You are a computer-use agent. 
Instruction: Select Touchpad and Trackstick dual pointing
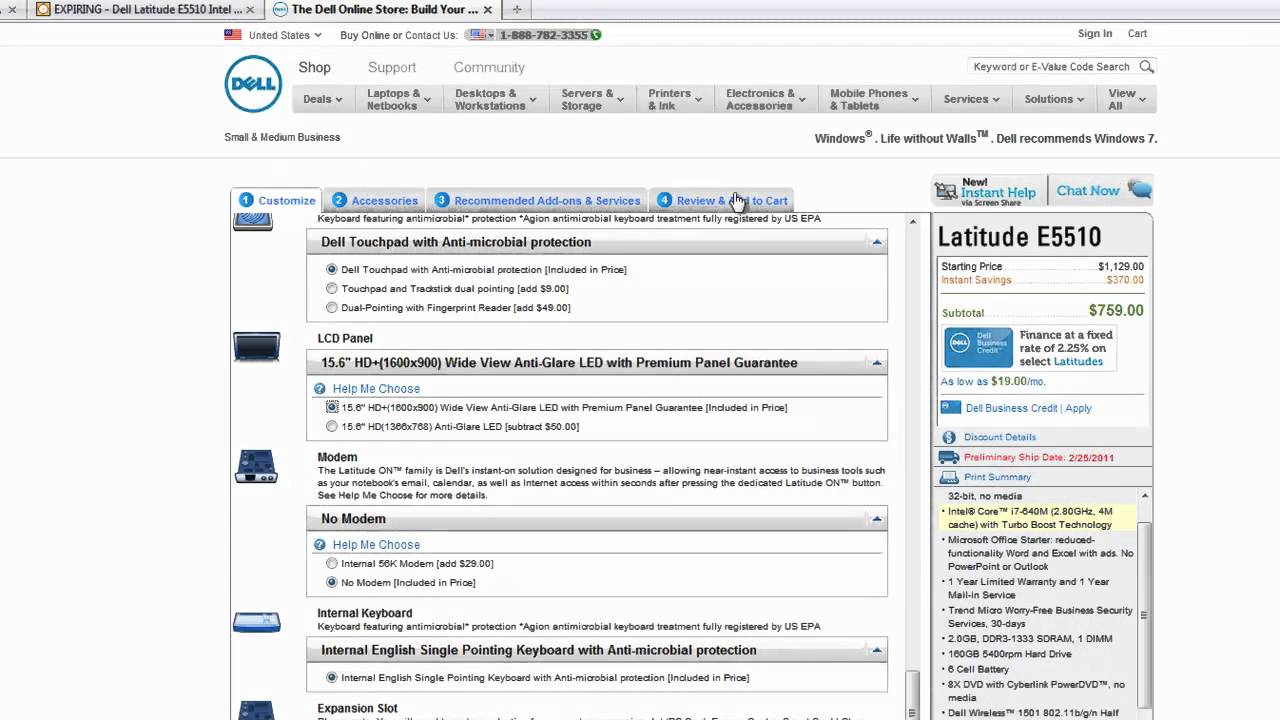coord(332,288)
